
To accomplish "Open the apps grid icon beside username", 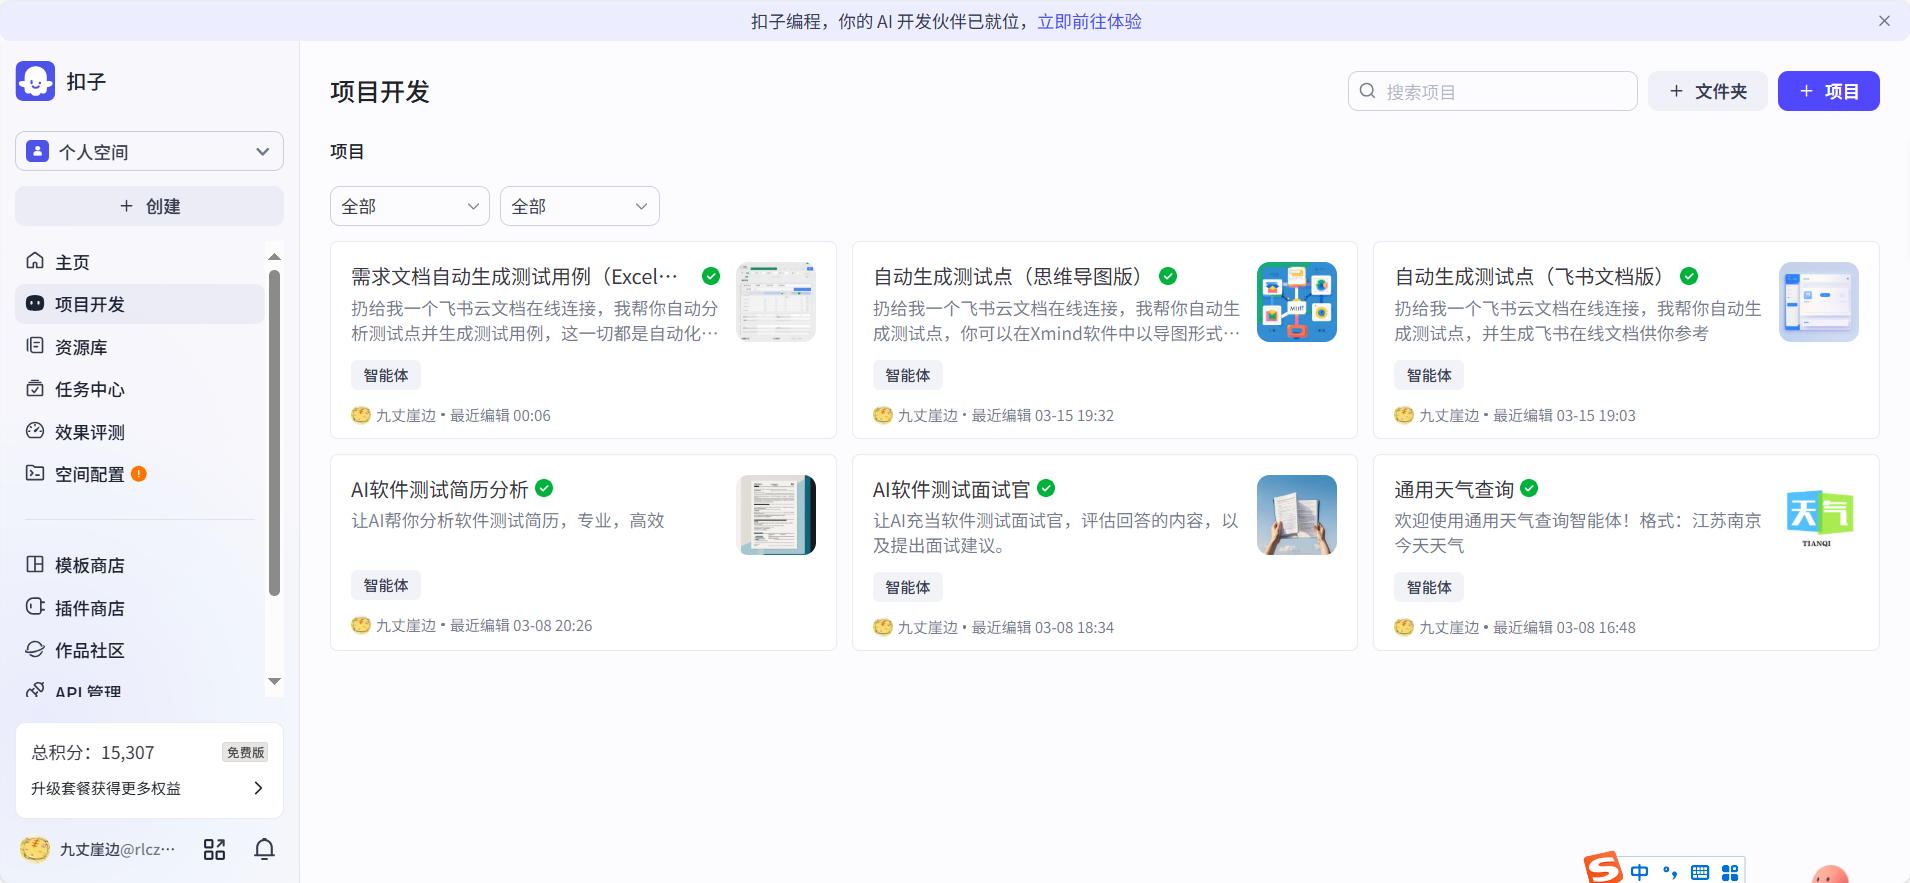I will click(214, 849).
